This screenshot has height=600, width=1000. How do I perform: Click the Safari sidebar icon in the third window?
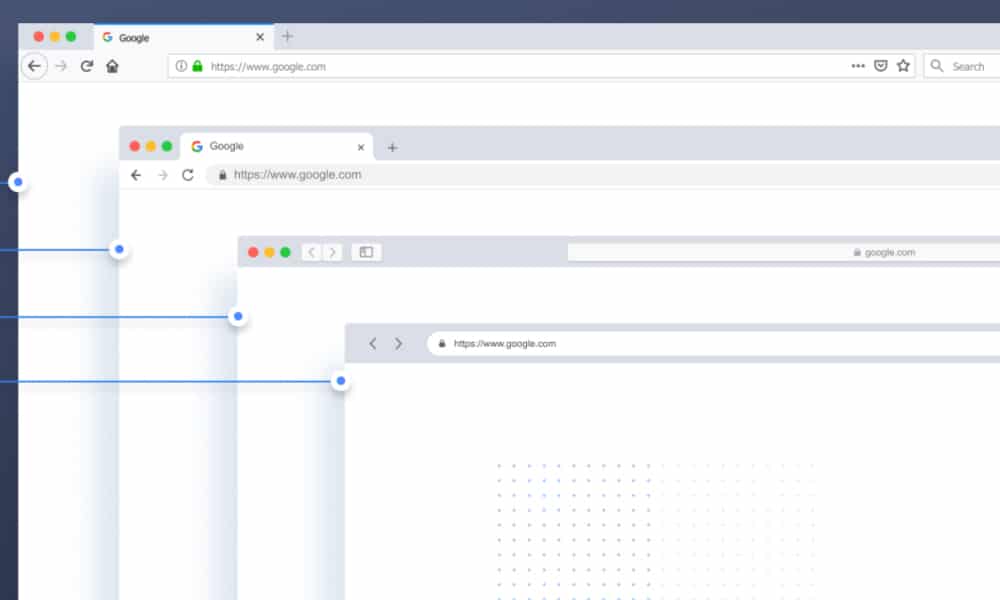click(x=366, y=252)
